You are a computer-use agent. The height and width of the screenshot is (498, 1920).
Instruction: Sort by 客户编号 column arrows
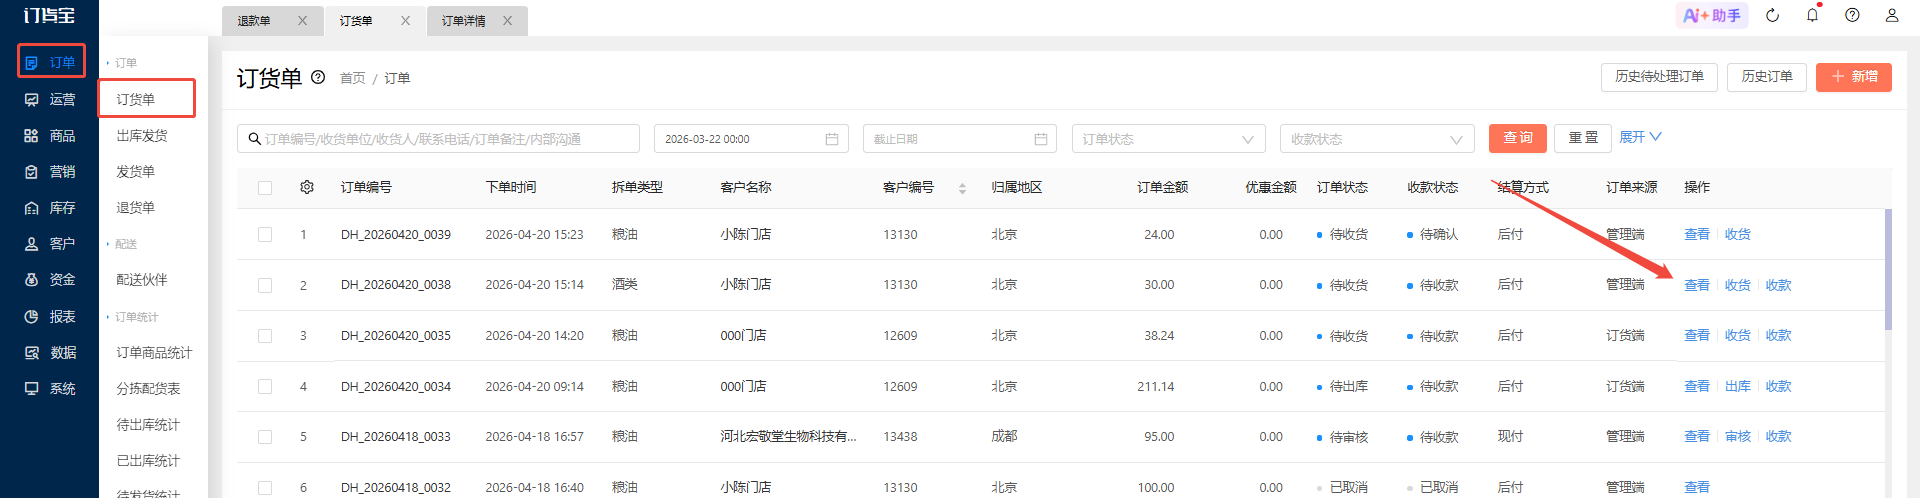[962, 188]
